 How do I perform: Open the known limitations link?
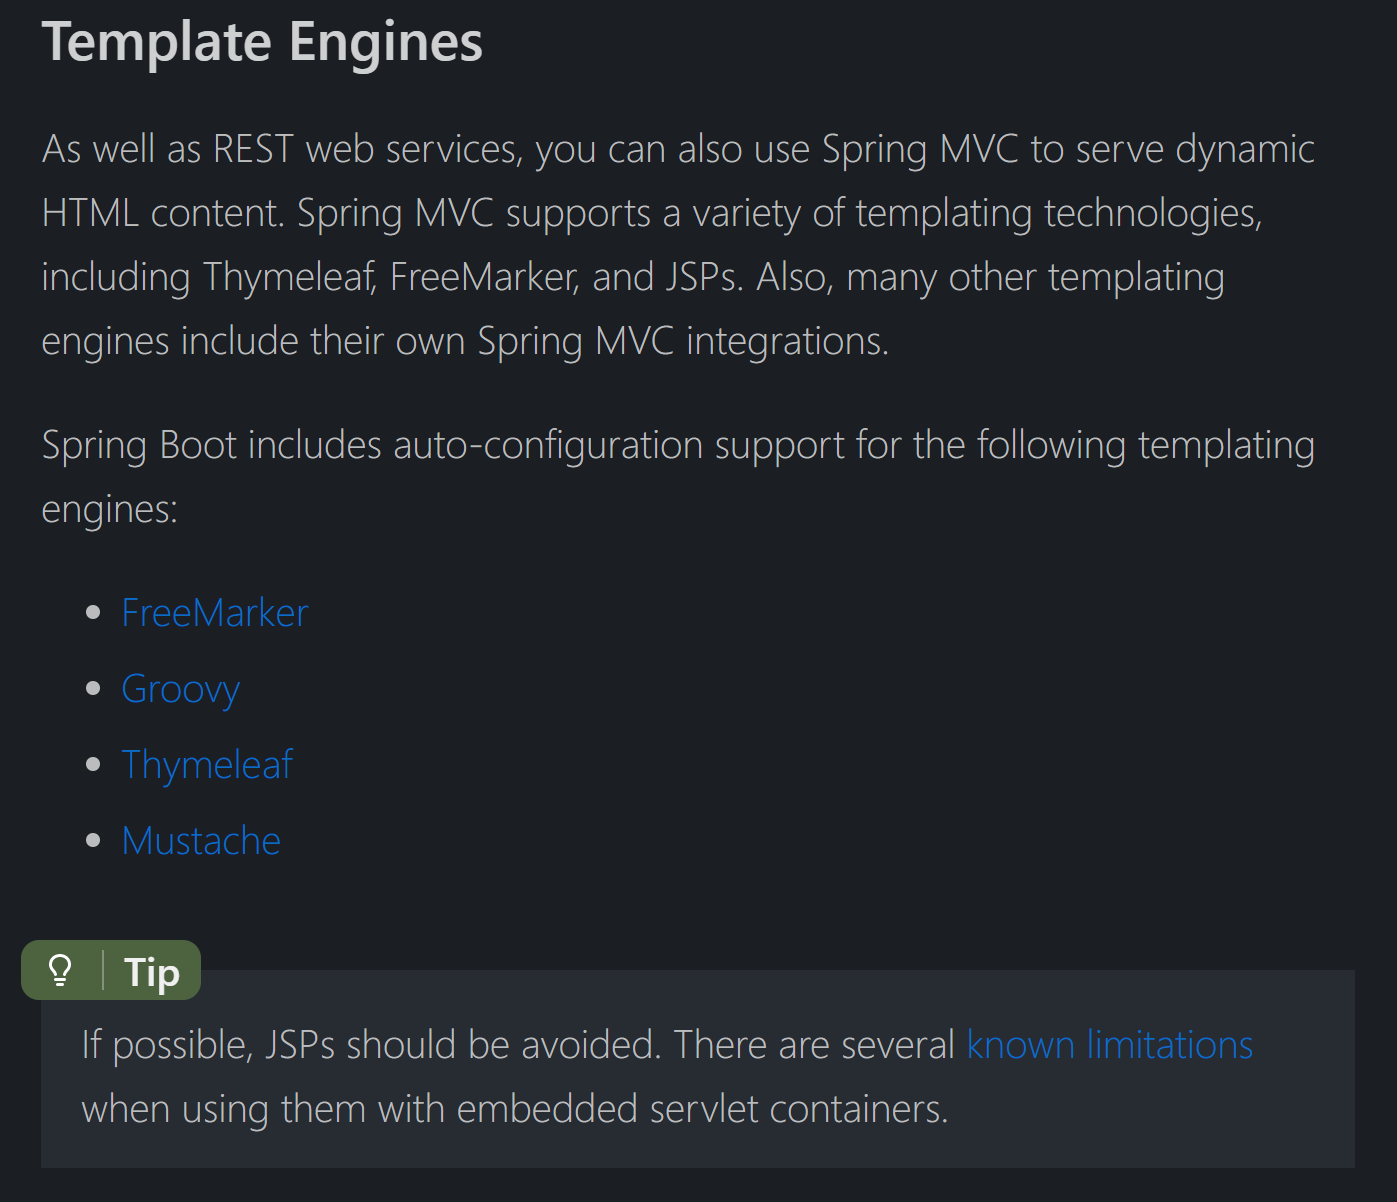click(x=1110, y=1045)
